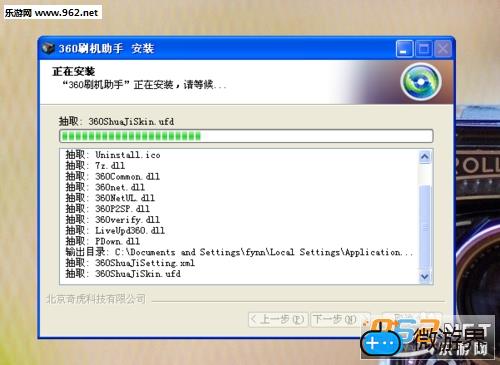Select log line 360P2SP.dll
Viewport: 500px width, 365px height.
[107, 209]
